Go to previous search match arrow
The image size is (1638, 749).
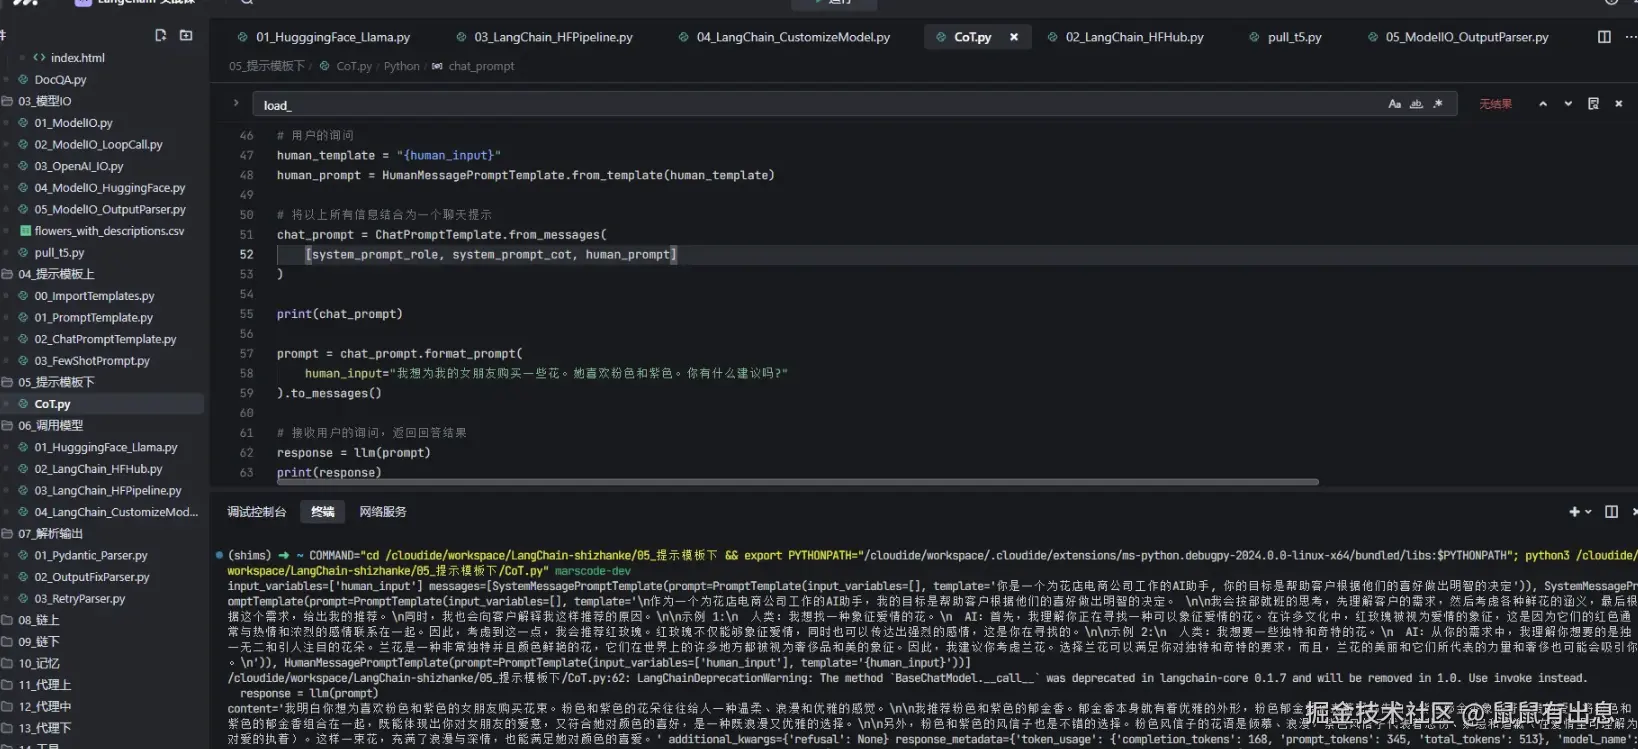1543,104
